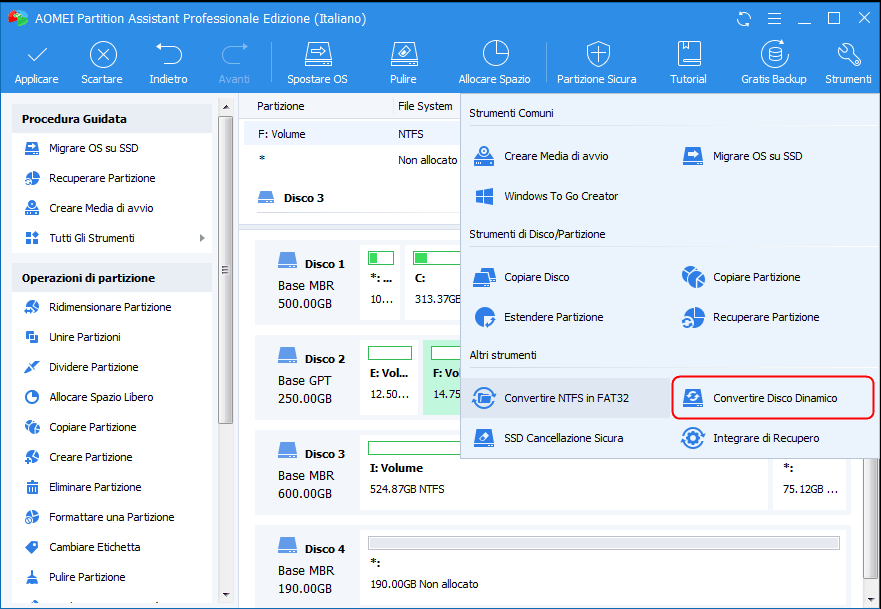The height and width of the screenshot is (609, 881).
Task: Open the Strumenti wrench menu
Action: pyautogui.click(x=848, y=62)
